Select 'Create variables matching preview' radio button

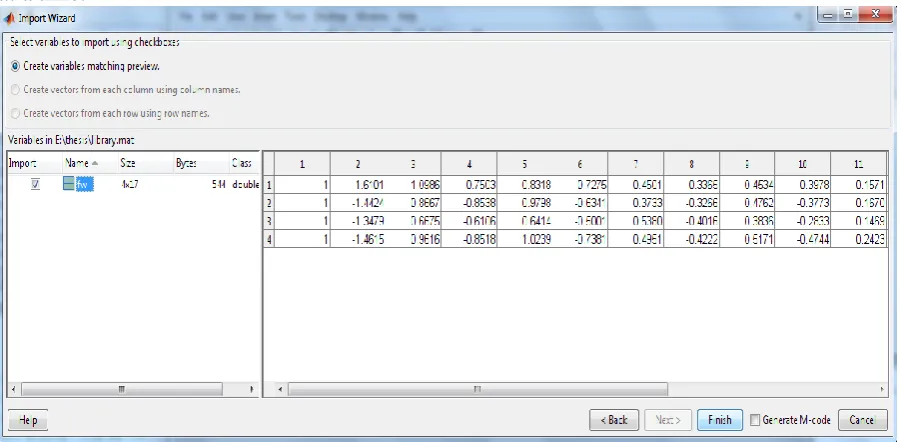[15, 66]
